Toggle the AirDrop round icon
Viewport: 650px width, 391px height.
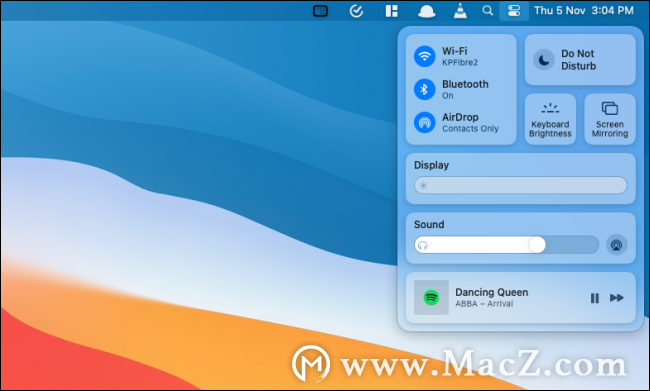424,122
